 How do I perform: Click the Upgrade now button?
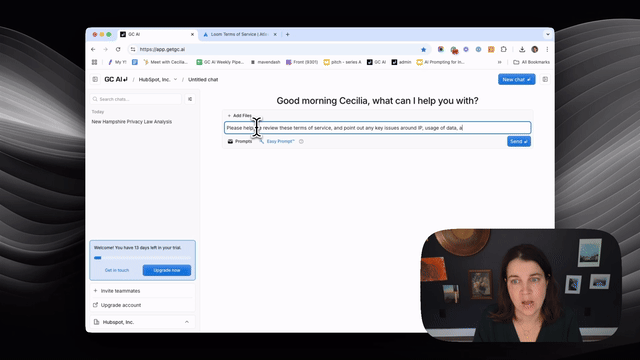click(167, 270)
